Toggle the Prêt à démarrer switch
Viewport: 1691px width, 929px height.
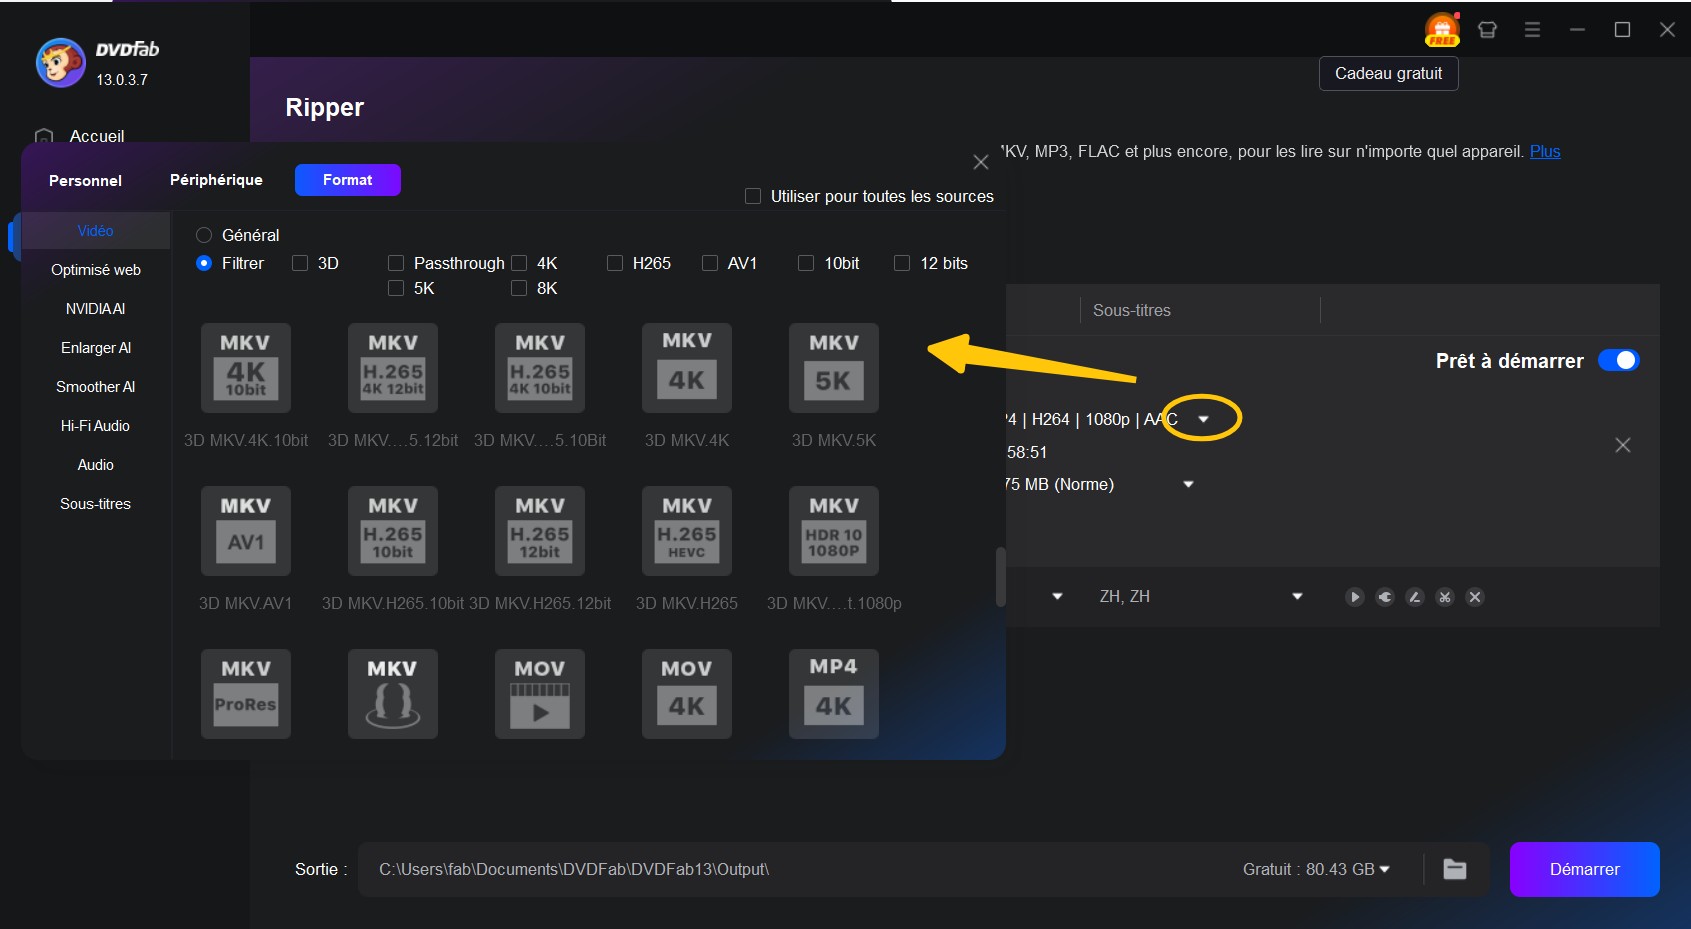pos(1618,360)
